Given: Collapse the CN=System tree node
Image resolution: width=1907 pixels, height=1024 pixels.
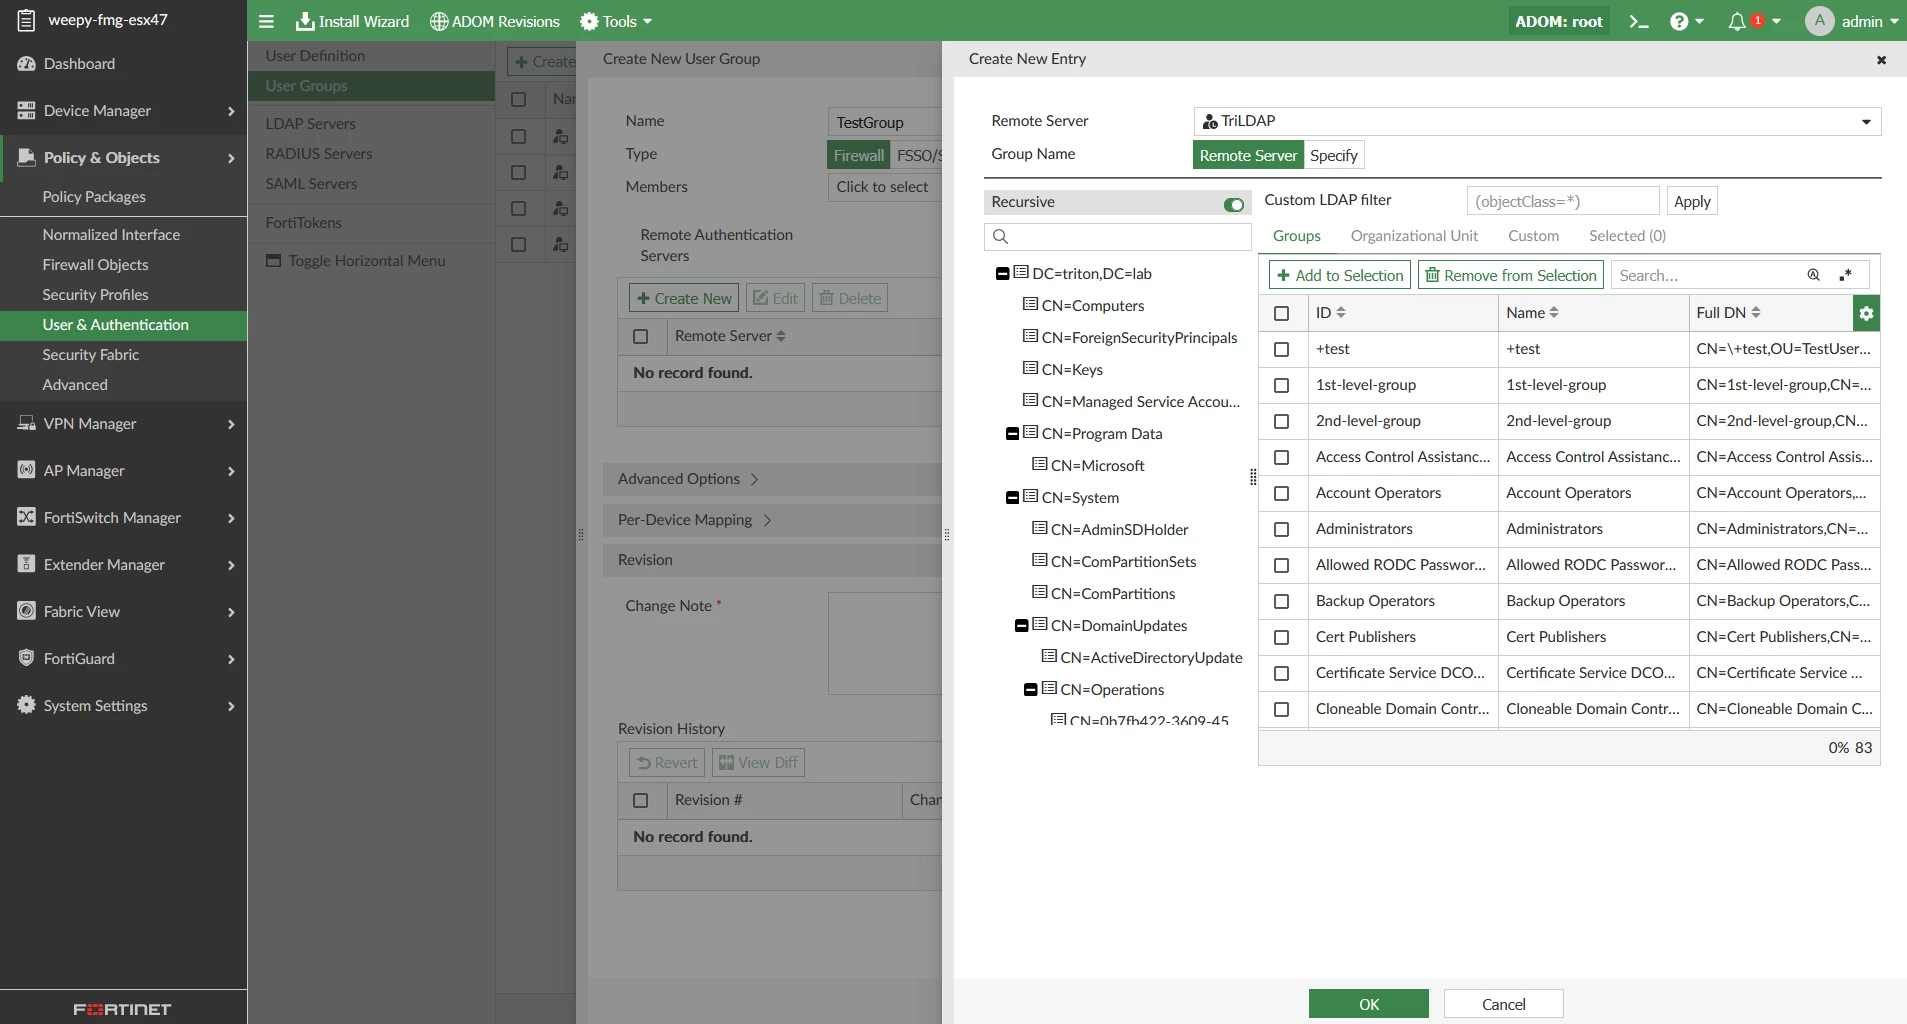Looking at the screenshot, I should [1012, 498].
